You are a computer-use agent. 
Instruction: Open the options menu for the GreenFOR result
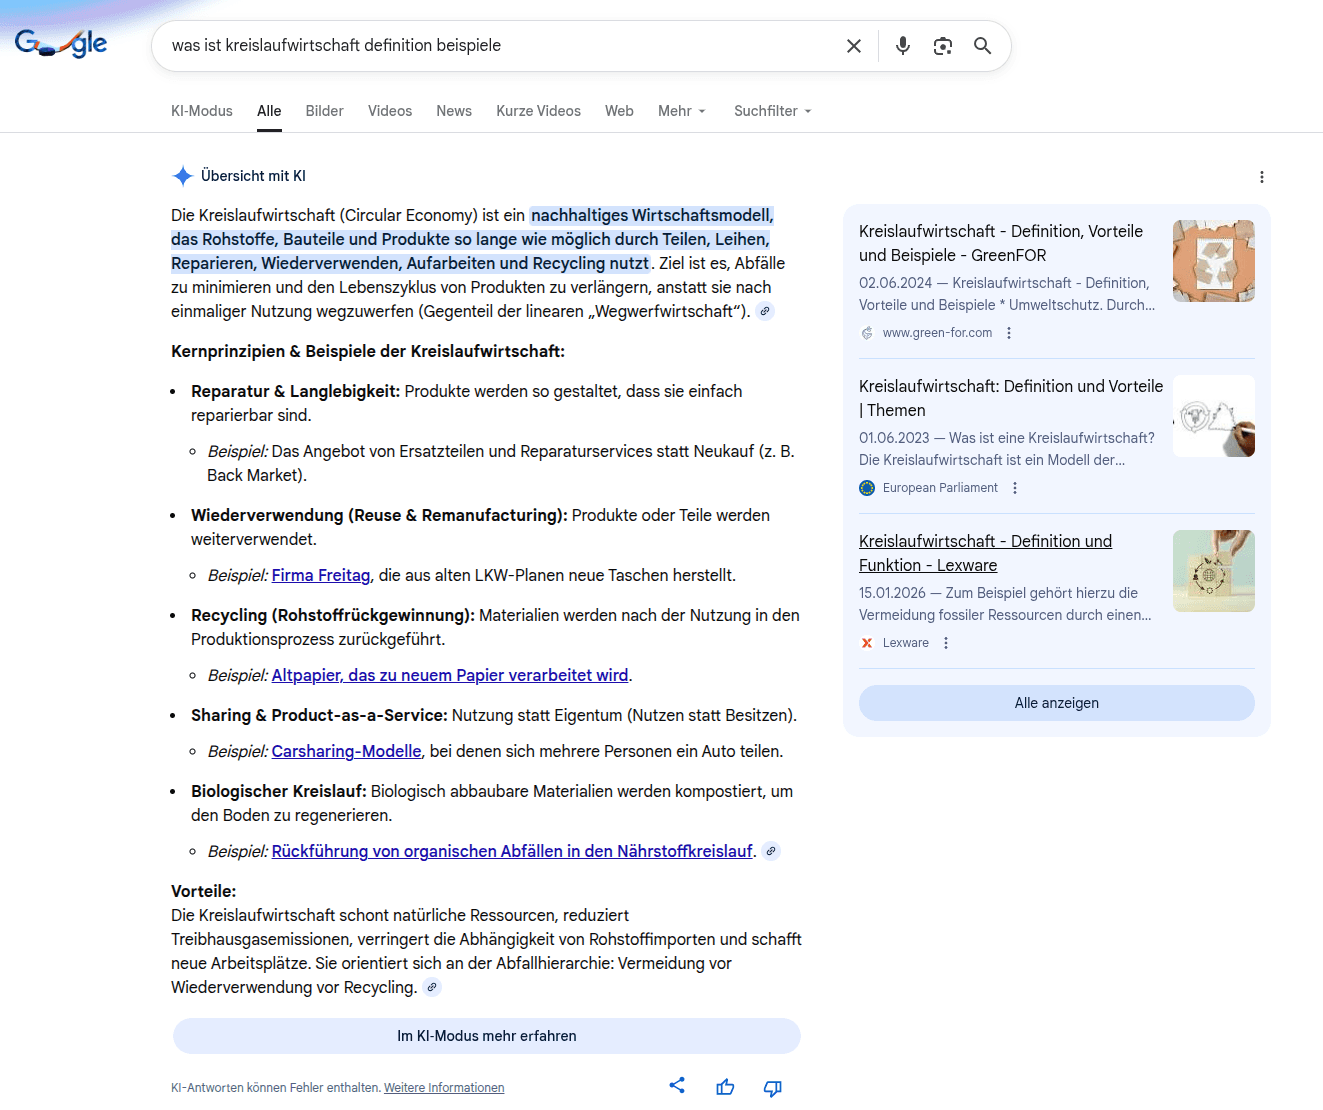1008,333
